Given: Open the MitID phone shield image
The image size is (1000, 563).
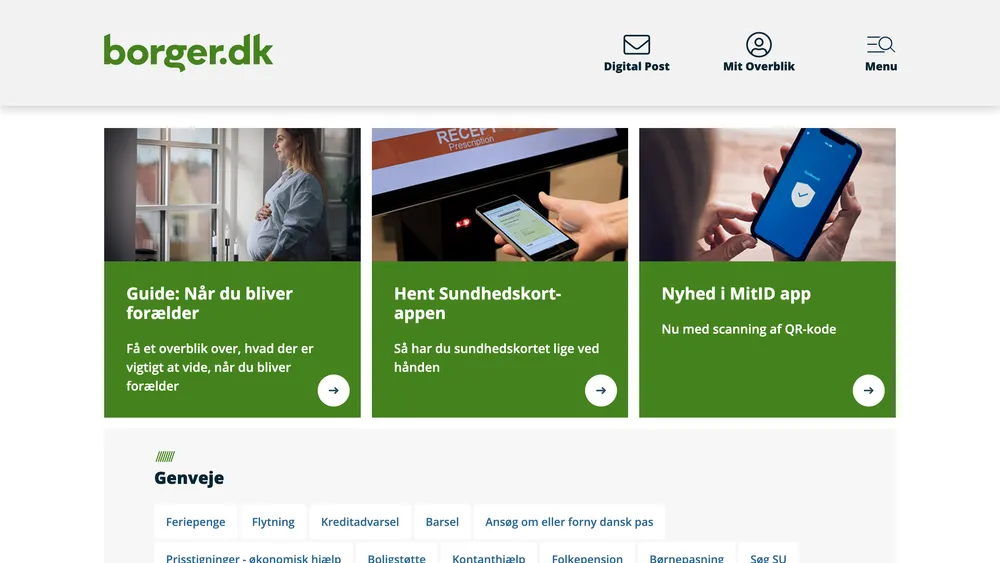Looking at the screenshot, I should pos(767,194).
